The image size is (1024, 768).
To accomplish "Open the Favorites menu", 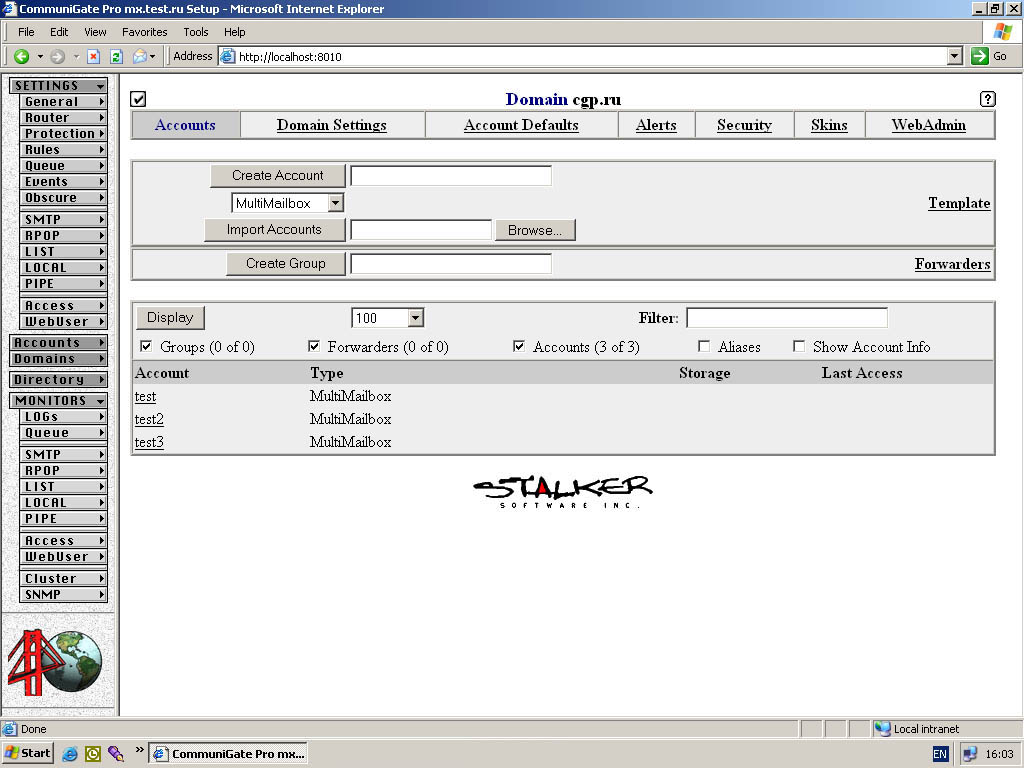I will [x=144, y=32].
